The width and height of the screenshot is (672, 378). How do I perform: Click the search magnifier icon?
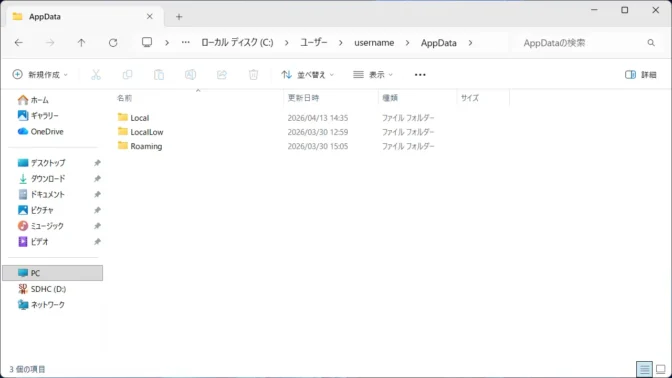[x=651, y=42]
